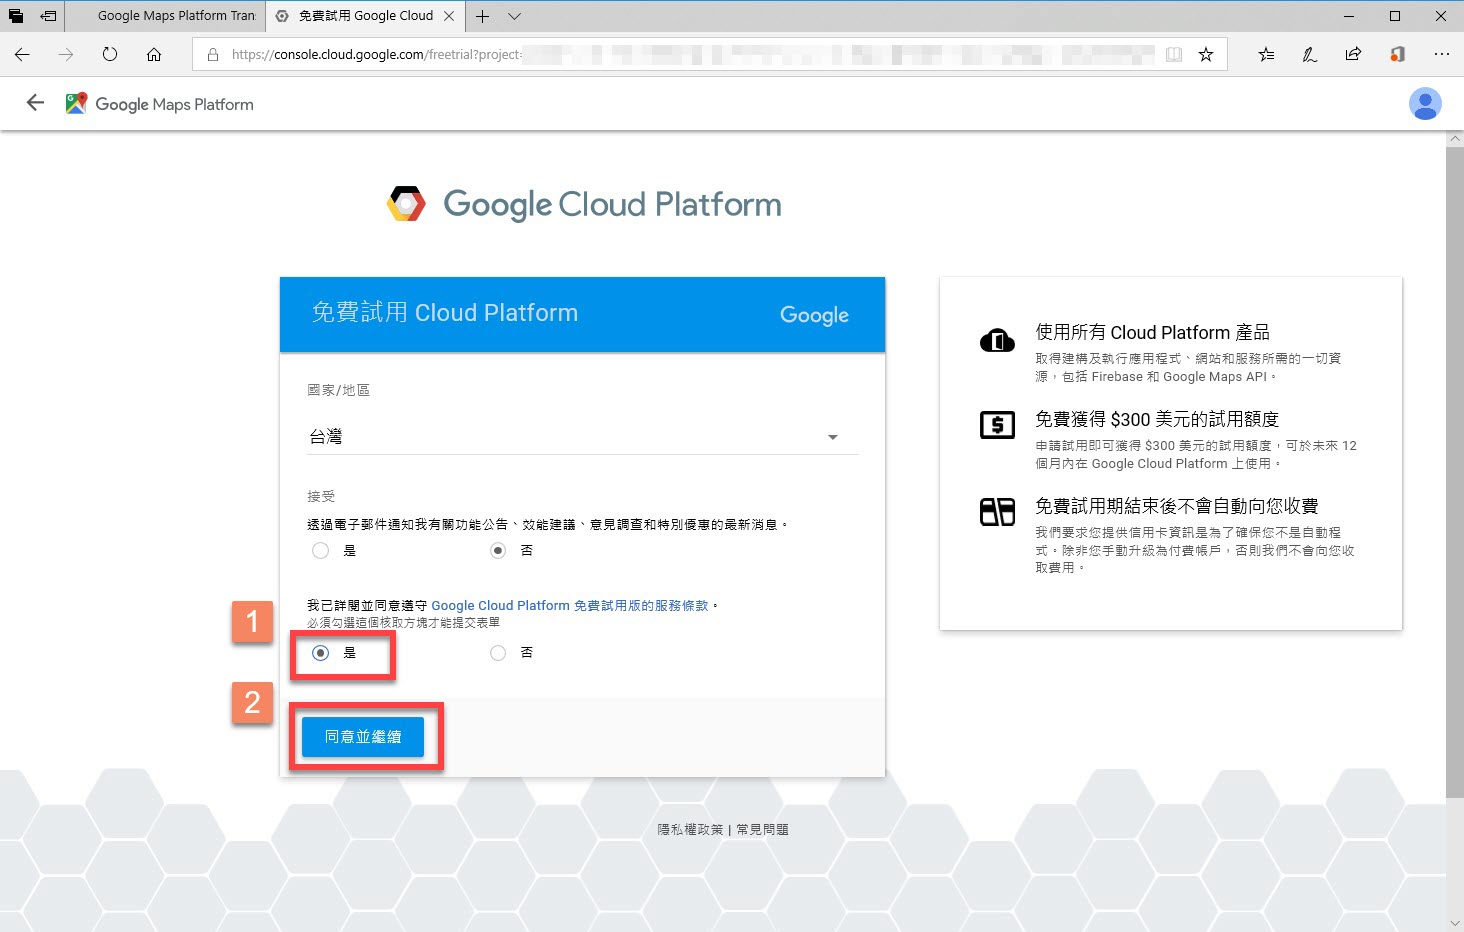
Task: Click the 同意並繼續 button
Action: 363,737
